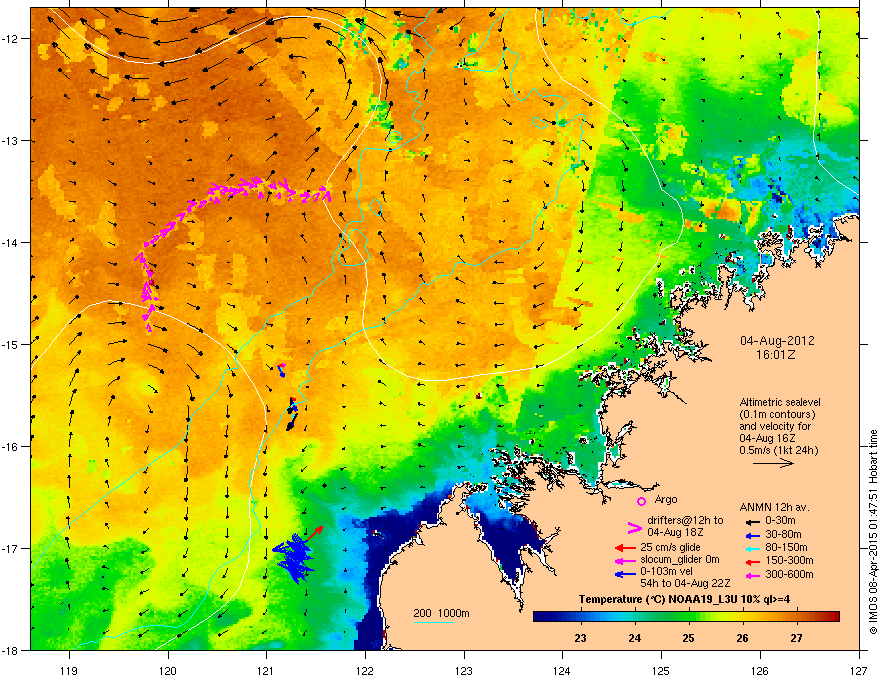Click the 25 tick label on the colorbar

point(689,638)
